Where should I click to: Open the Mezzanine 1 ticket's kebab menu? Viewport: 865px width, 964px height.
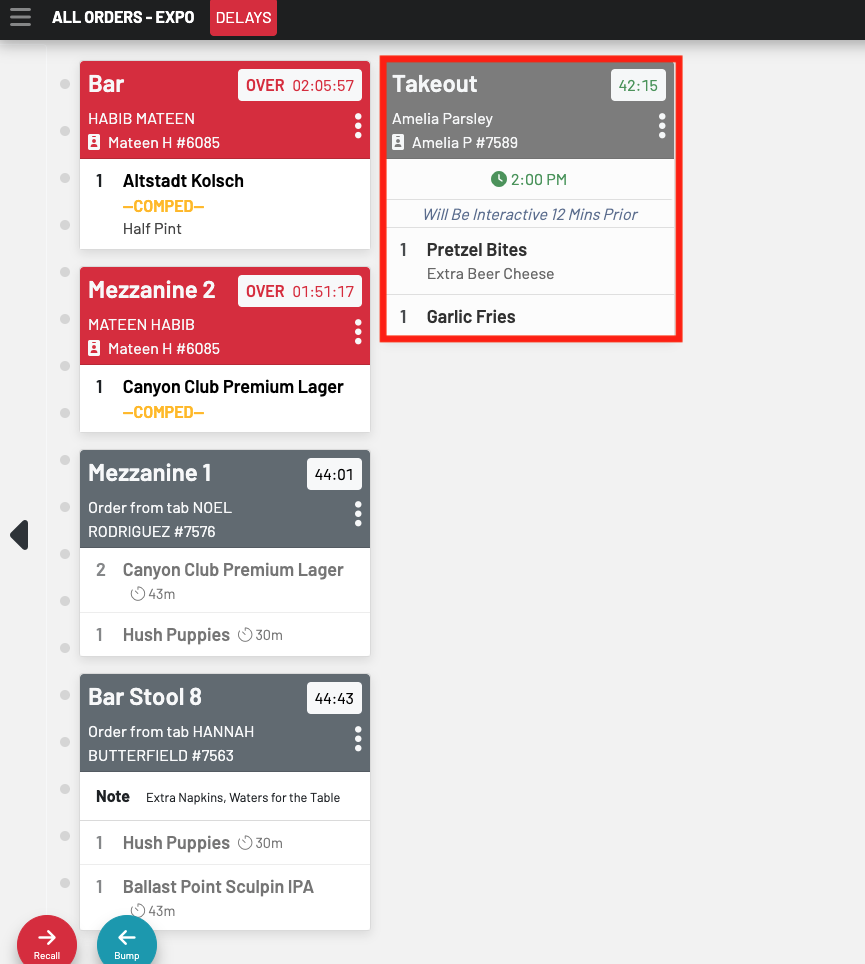tap(358, 514)
